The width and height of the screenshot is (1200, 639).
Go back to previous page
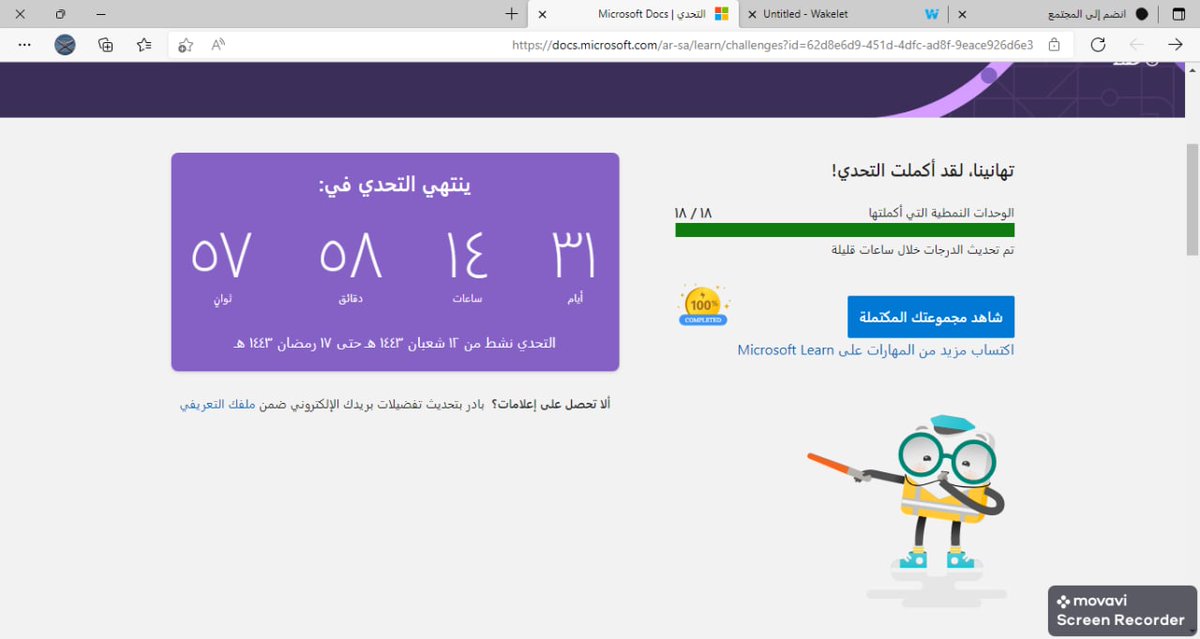point(1137,45)
